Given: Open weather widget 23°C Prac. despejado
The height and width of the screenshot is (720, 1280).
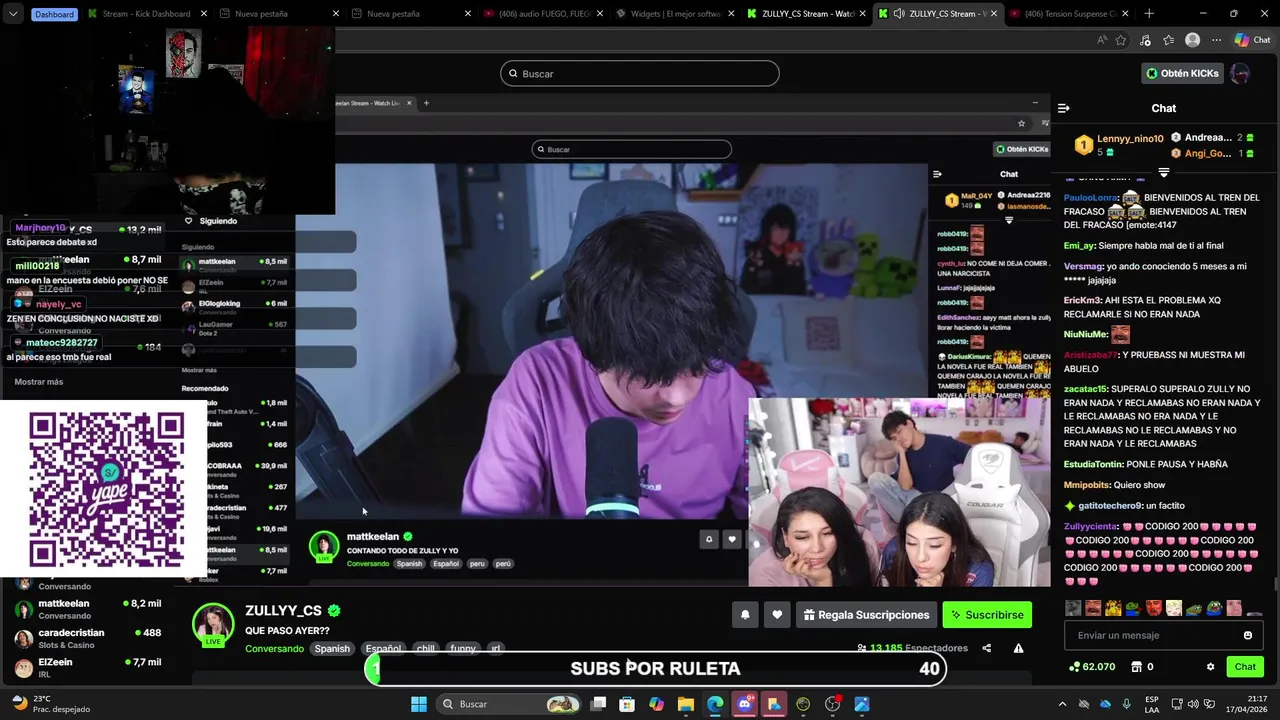Looking at the screenshot, I should pyautogui.click(x=52, y=704).
